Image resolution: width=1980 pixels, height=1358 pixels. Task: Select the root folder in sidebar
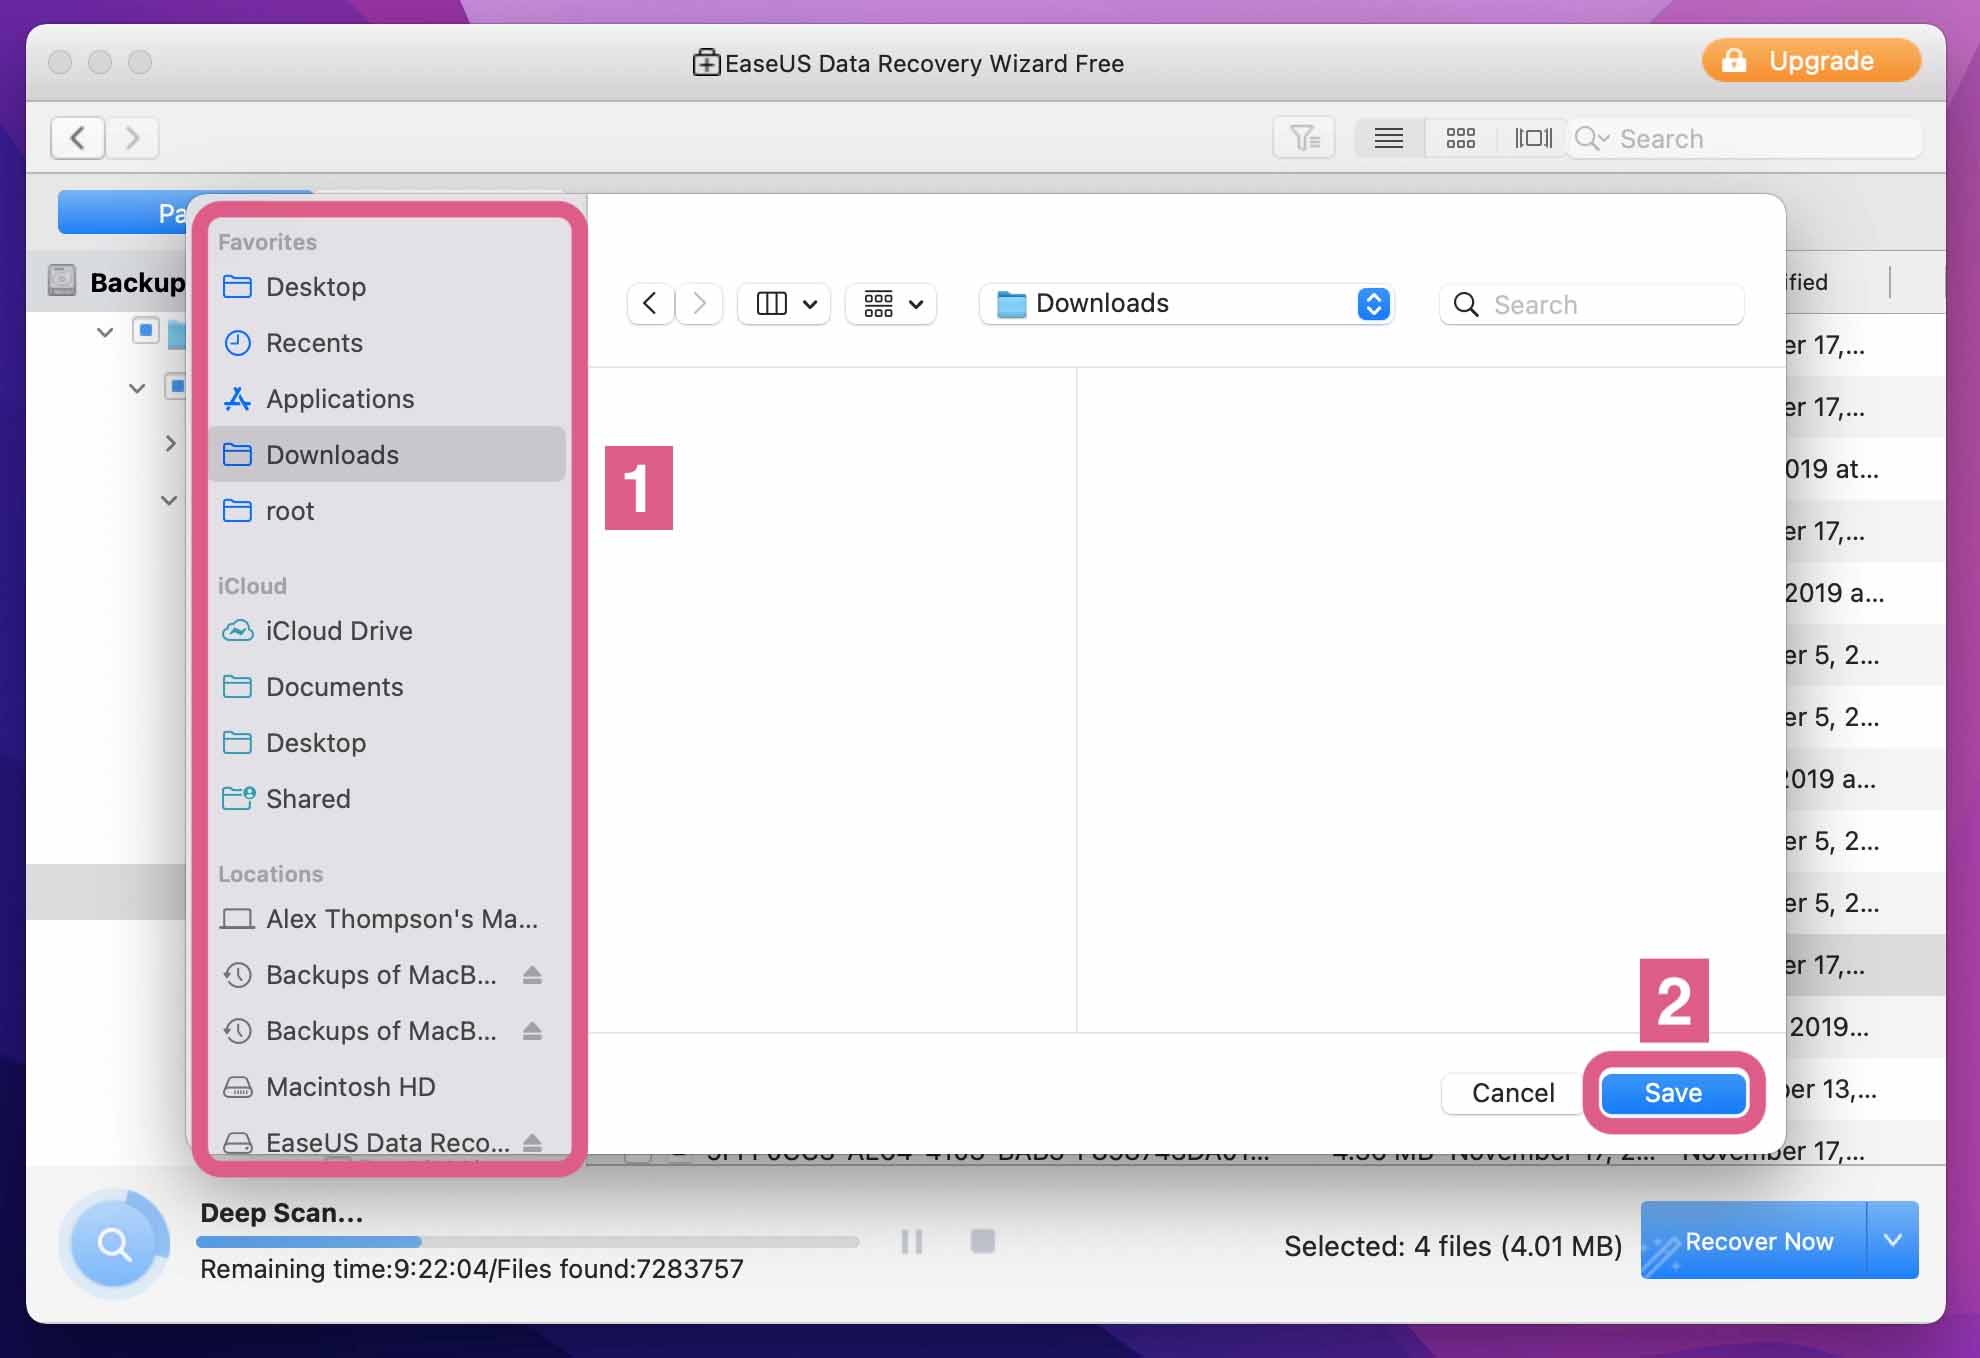pyautogui.click(x=388, y=511)
